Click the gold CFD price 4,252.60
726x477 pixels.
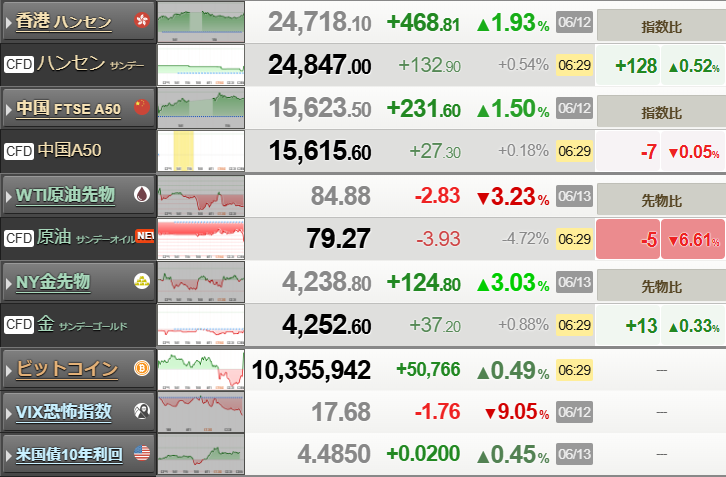[326, 325]
